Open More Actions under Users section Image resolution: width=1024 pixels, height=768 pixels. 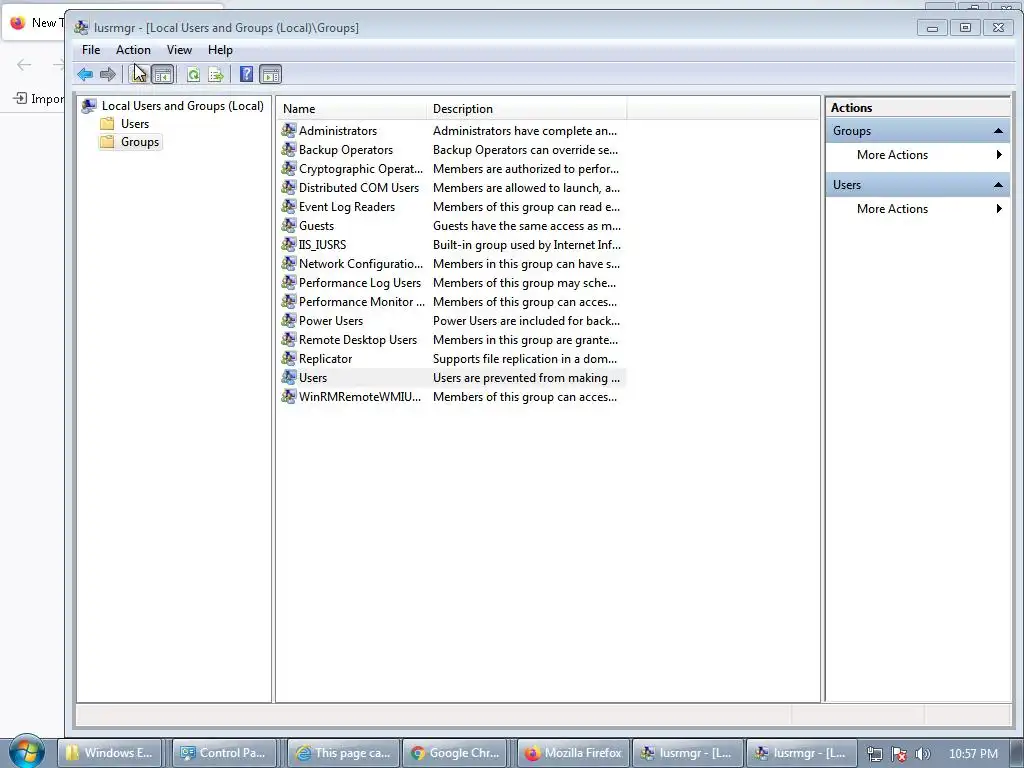point(918,209)
